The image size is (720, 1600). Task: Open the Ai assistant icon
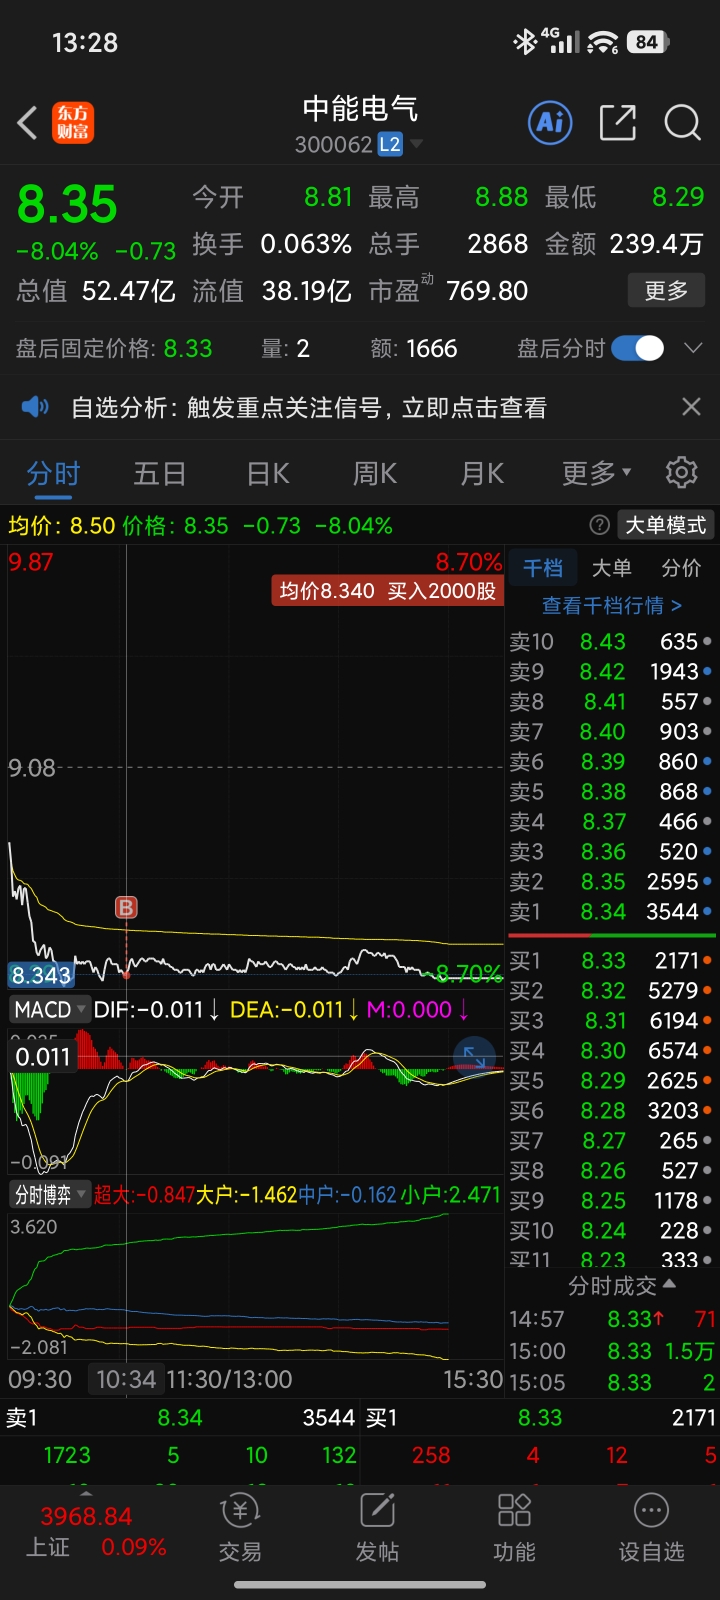550,122
